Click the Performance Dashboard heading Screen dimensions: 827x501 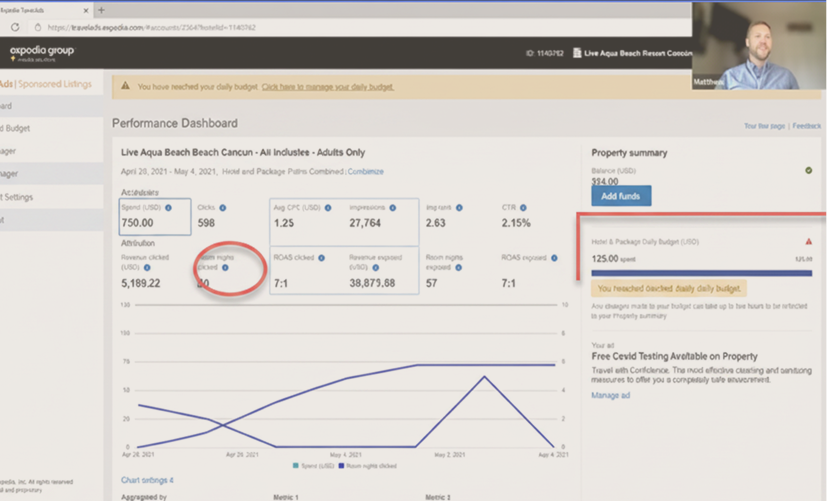click(175, 123)
